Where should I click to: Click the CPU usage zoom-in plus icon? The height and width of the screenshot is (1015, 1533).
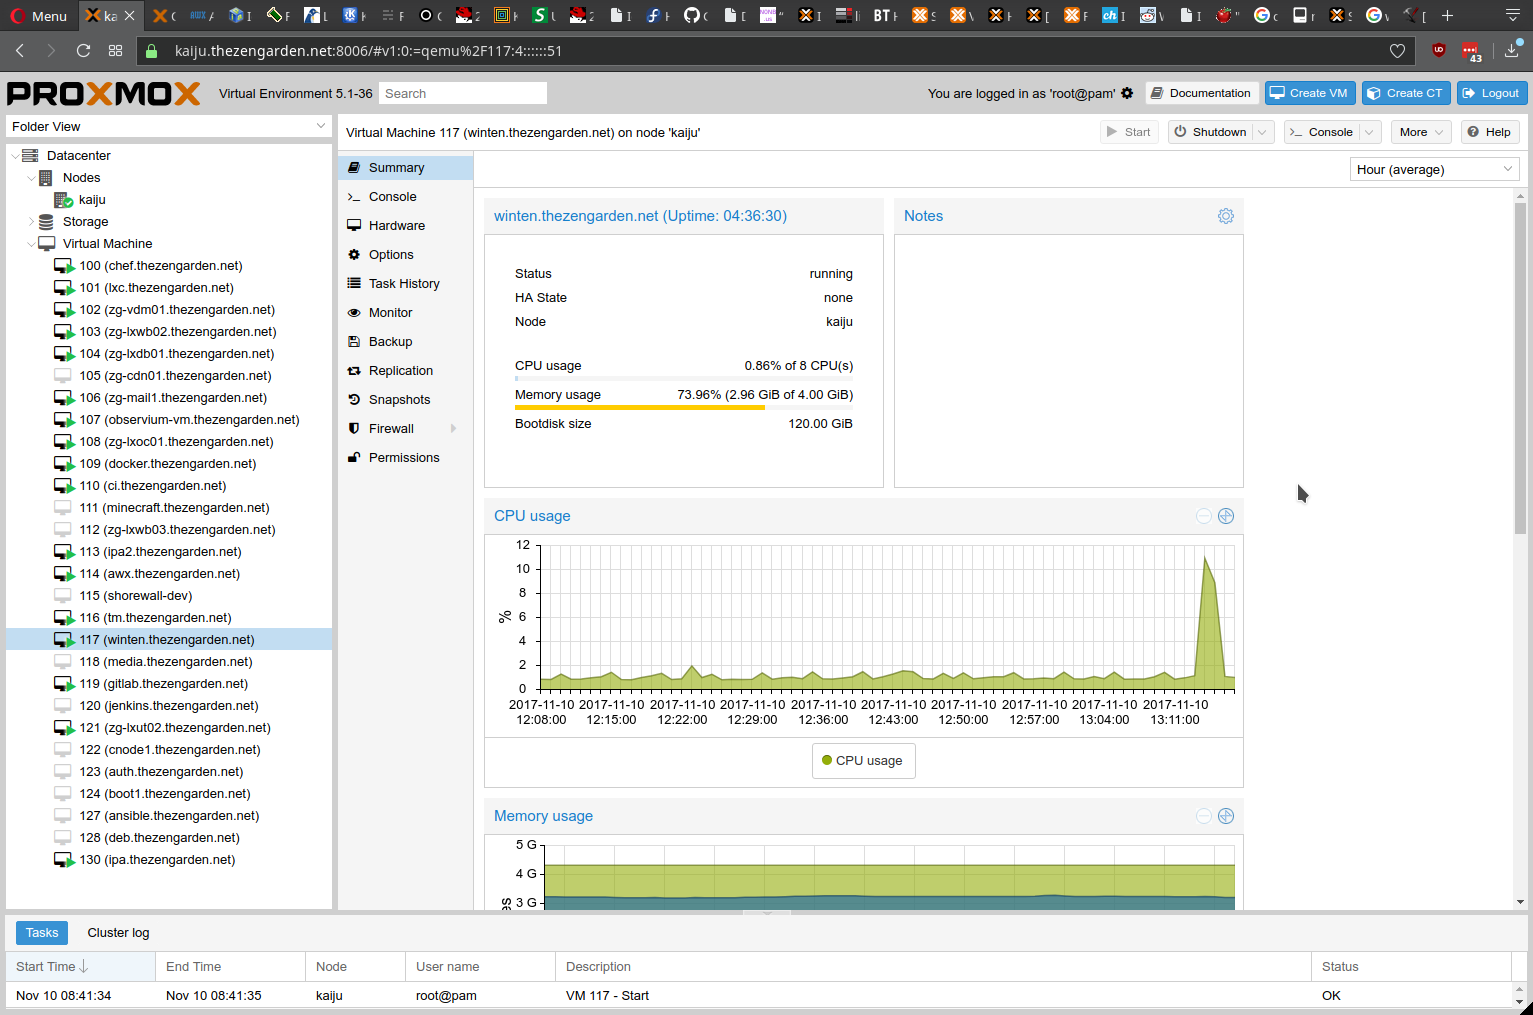[x=1226, y=516]
